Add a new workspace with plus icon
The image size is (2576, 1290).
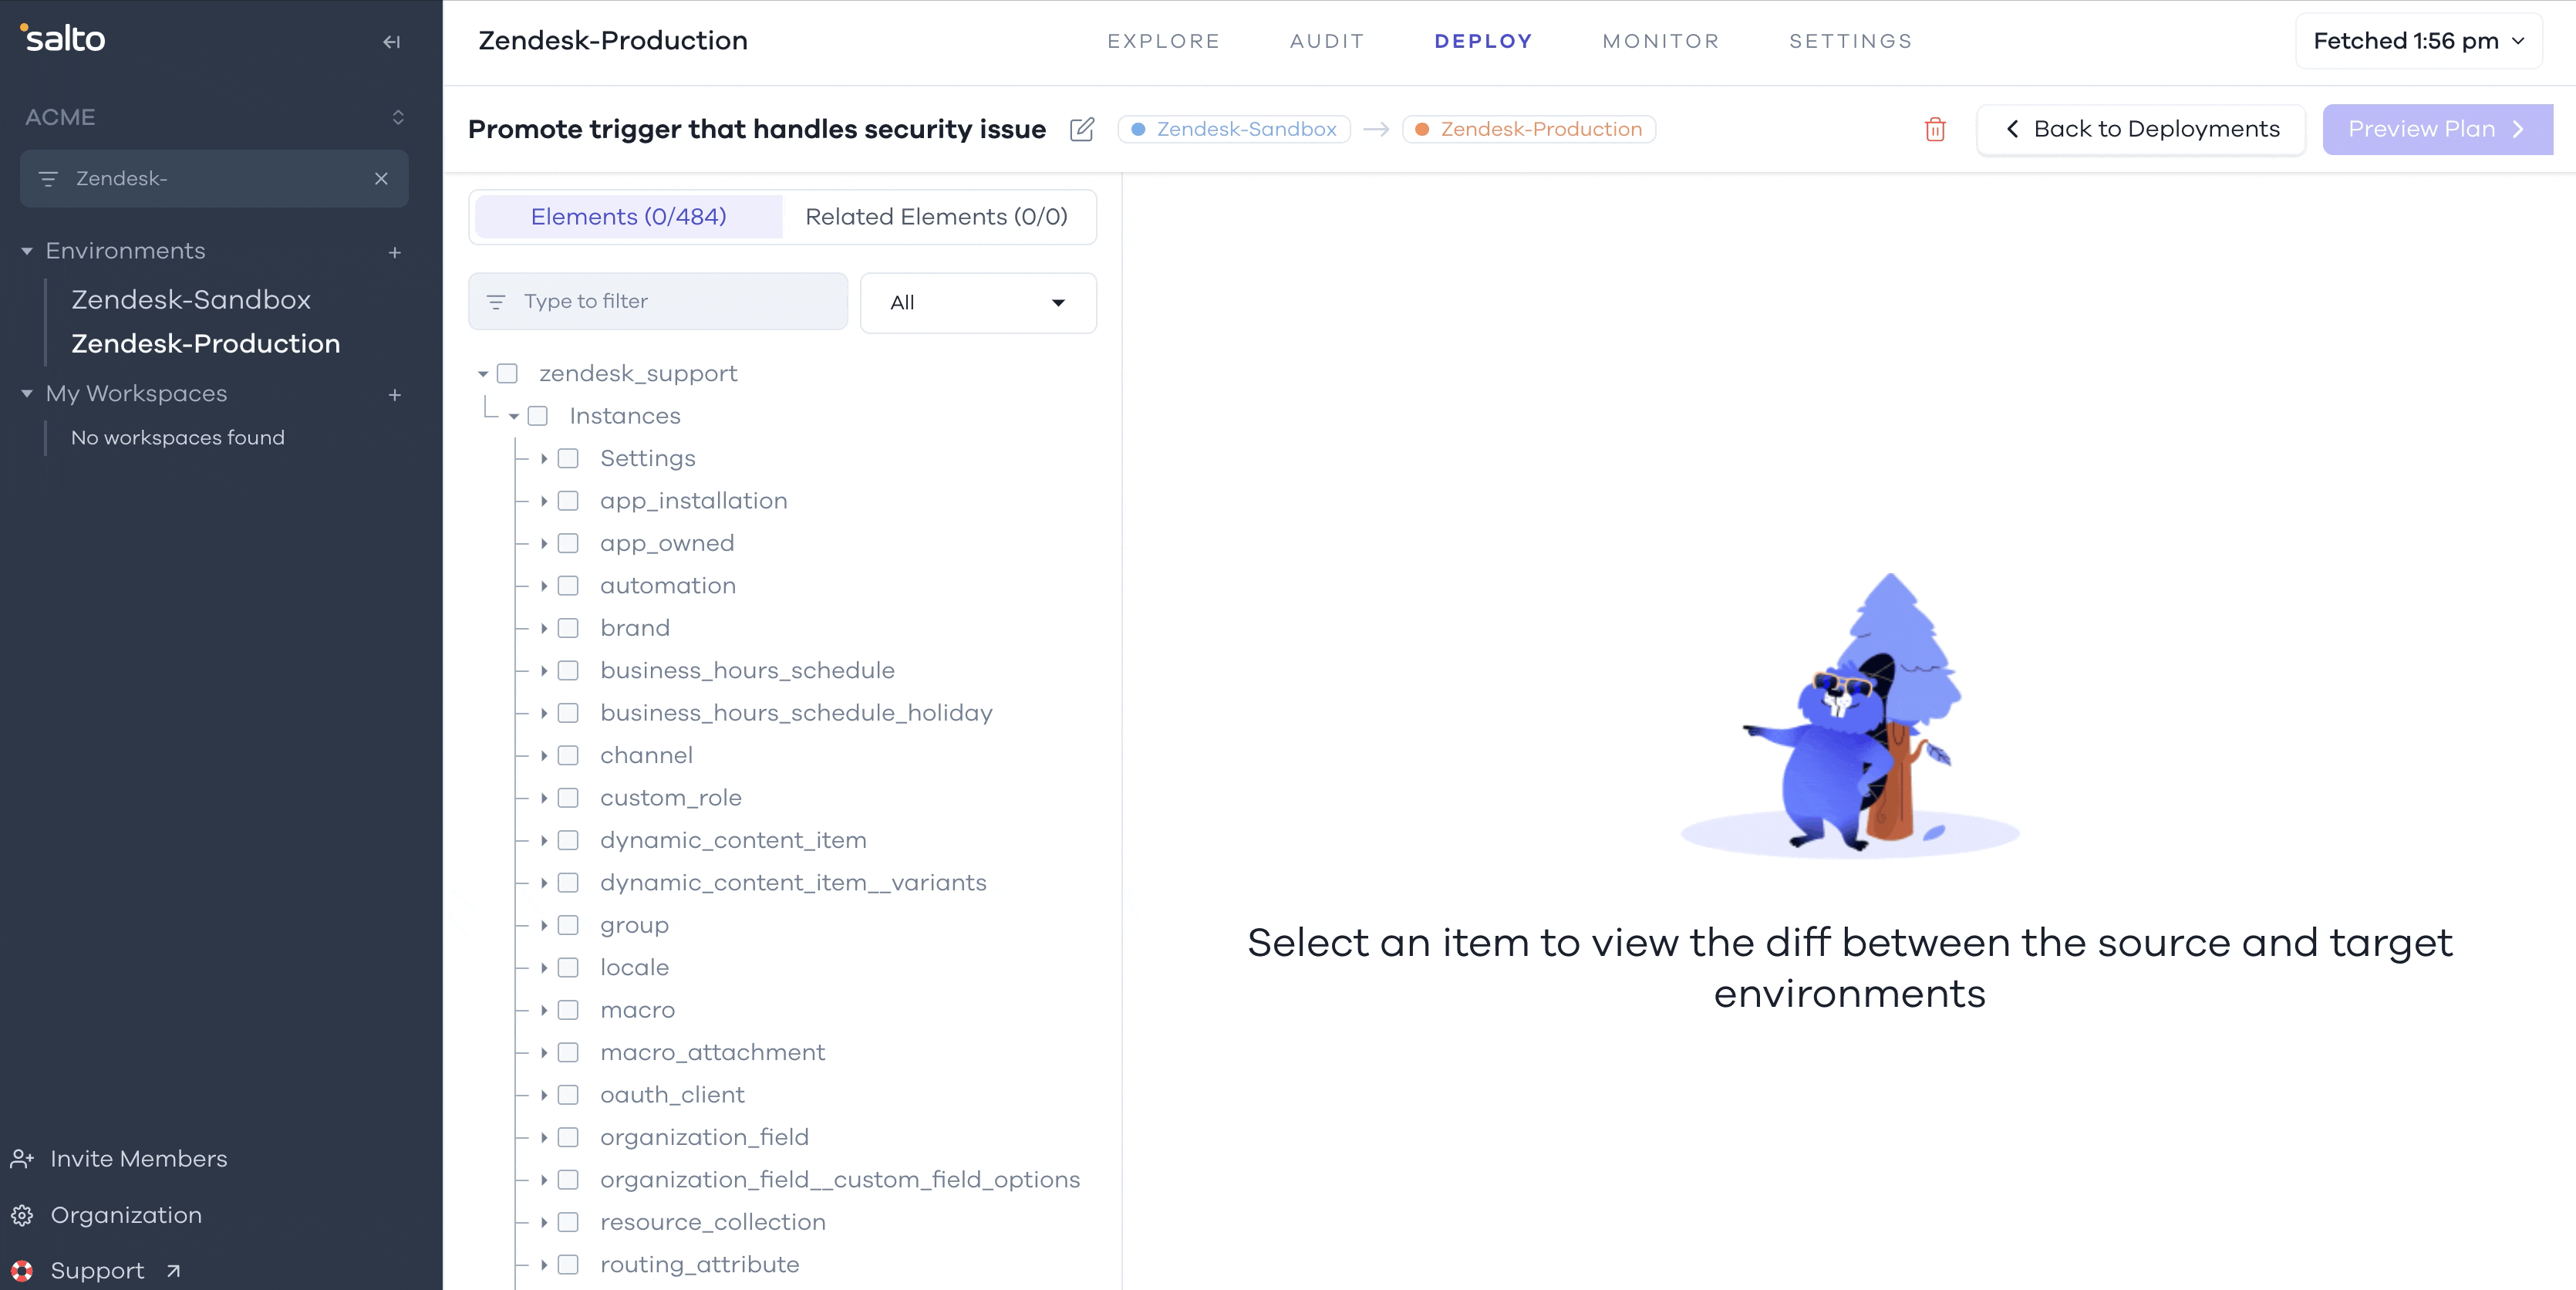pos(395,395)
